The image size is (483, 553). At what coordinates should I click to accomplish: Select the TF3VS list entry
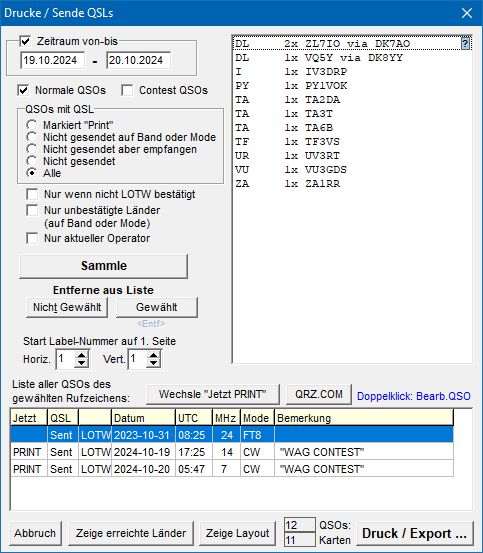[352, 142]
